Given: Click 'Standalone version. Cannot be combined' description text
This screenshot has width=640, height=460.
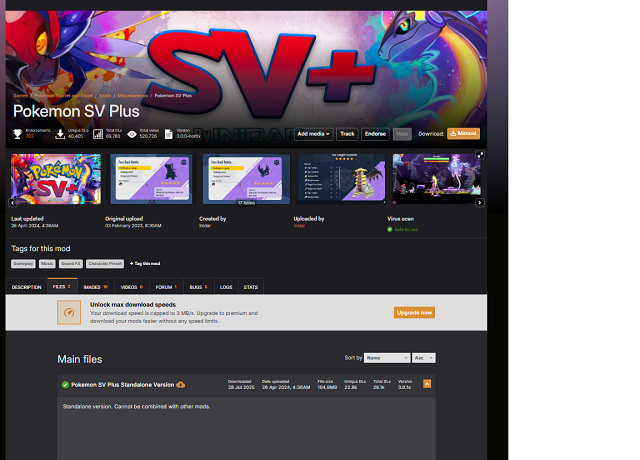Looking at the screenshot, I should click(136, 407).
